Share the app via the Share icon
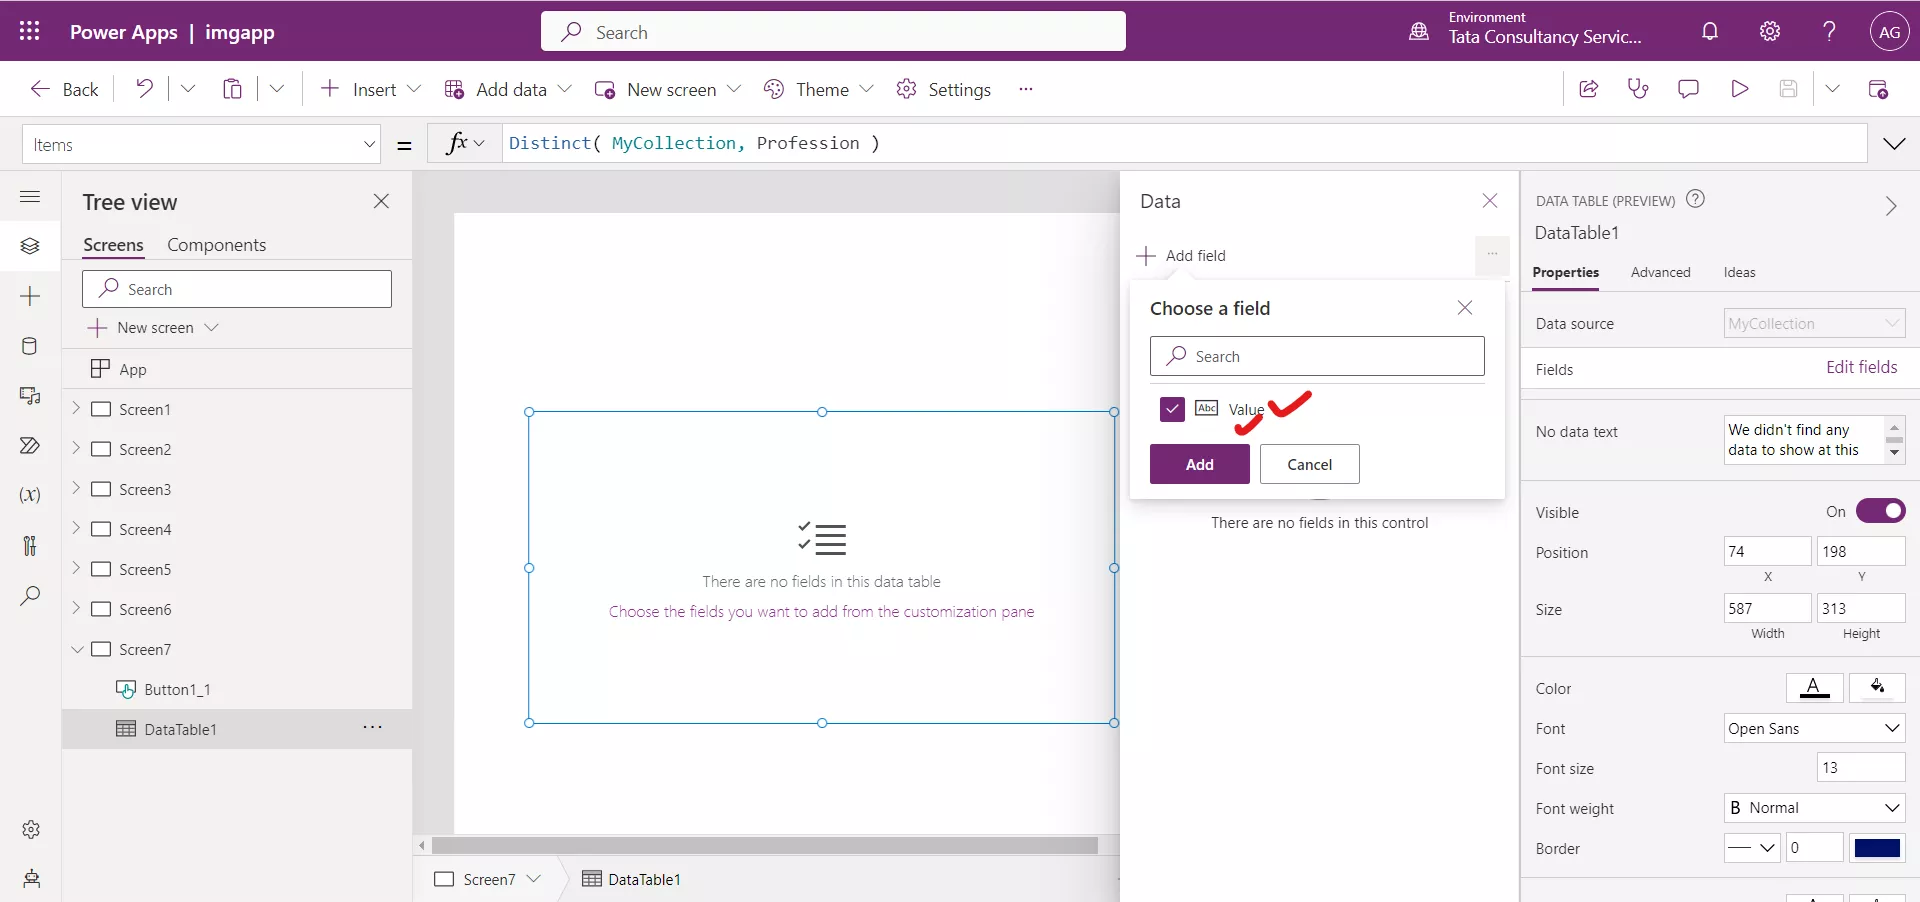1920x902 pixels. point(1589,89)
